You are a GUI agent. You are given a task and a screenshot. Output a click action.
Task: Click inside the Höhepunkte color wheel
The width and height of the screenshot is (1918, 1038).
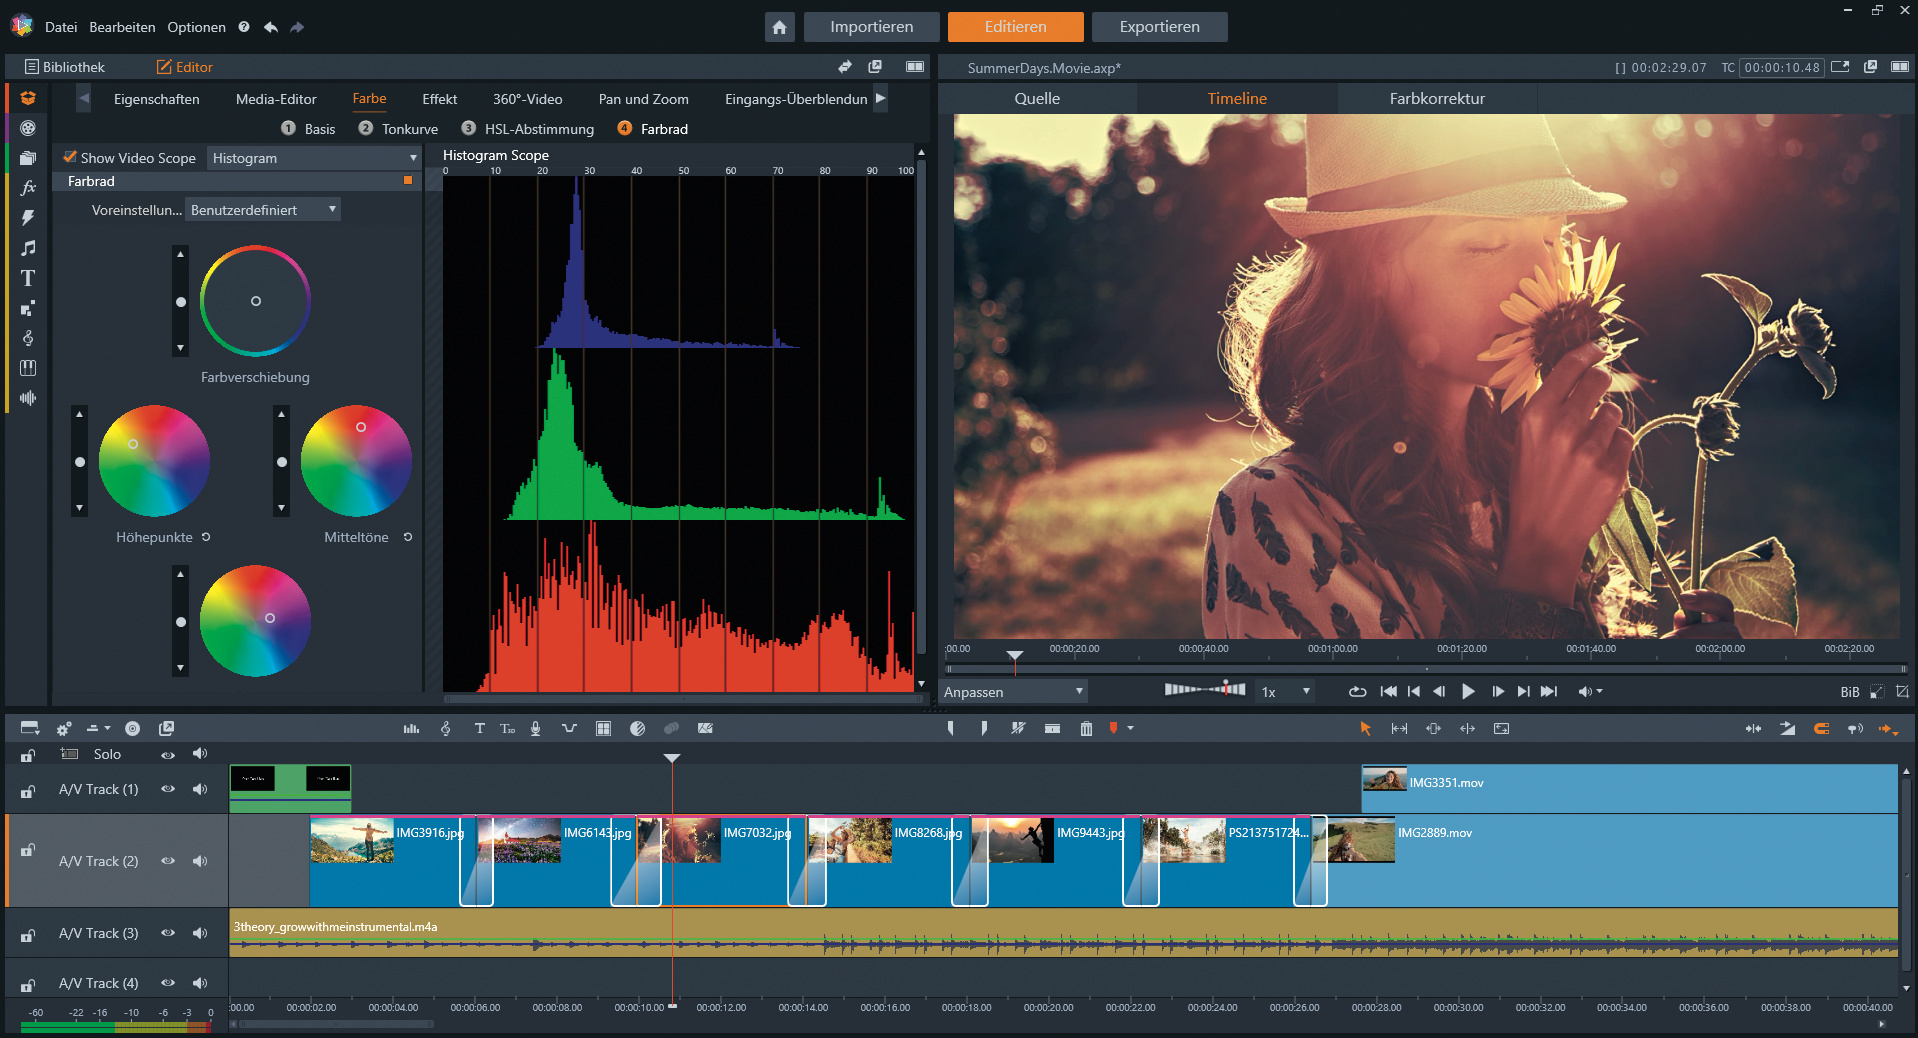[154, 461]
